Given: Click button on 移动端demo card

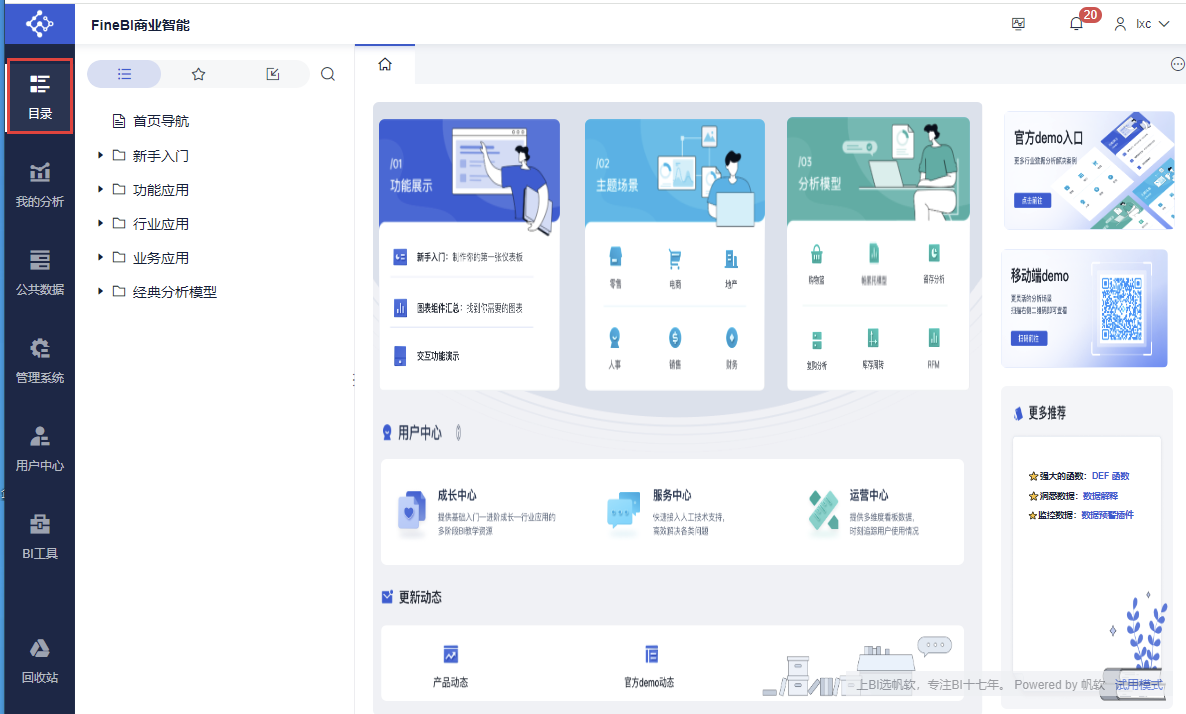Looking at the screenshot, I should [1029, 338].
